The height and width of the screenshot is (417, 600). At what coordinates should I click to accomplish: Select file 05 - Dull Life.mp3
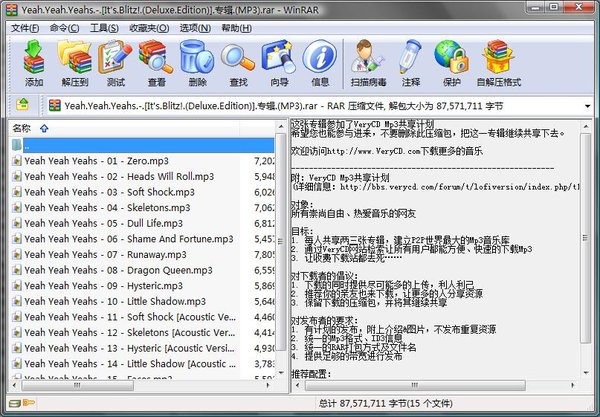tap(103, 223)
